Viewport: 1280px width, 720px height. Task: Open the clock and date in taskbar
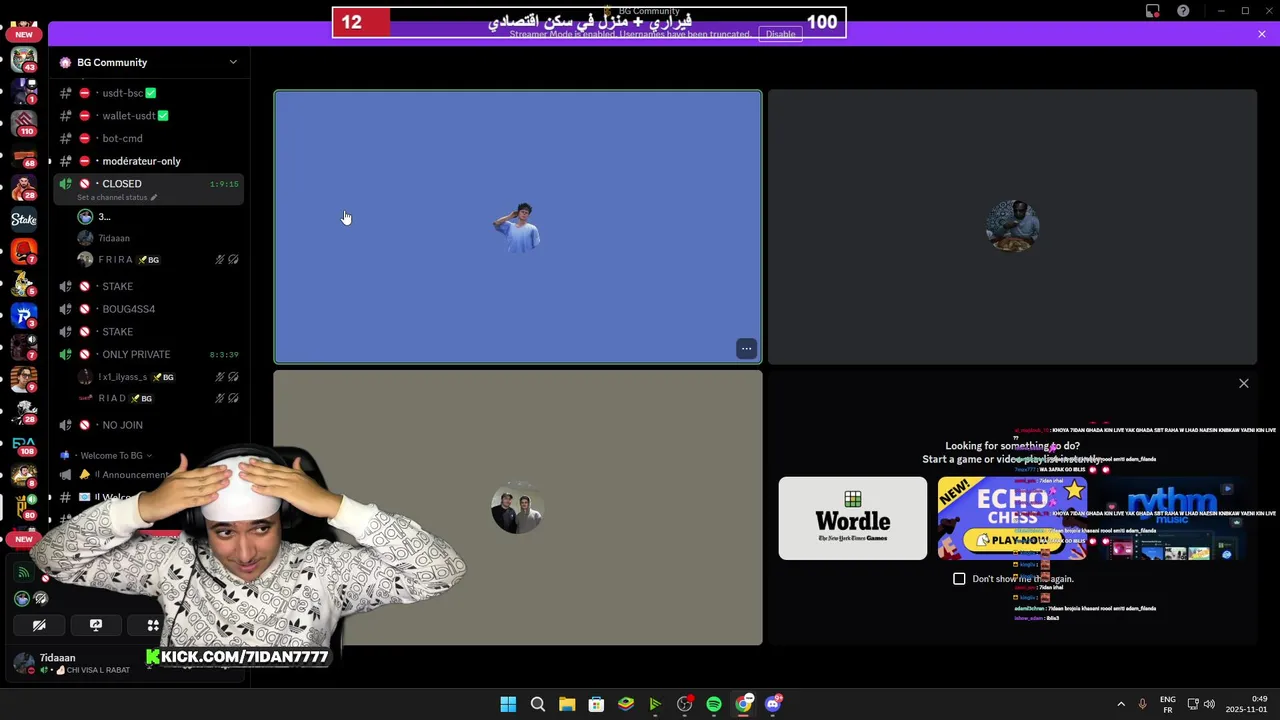1246,704
